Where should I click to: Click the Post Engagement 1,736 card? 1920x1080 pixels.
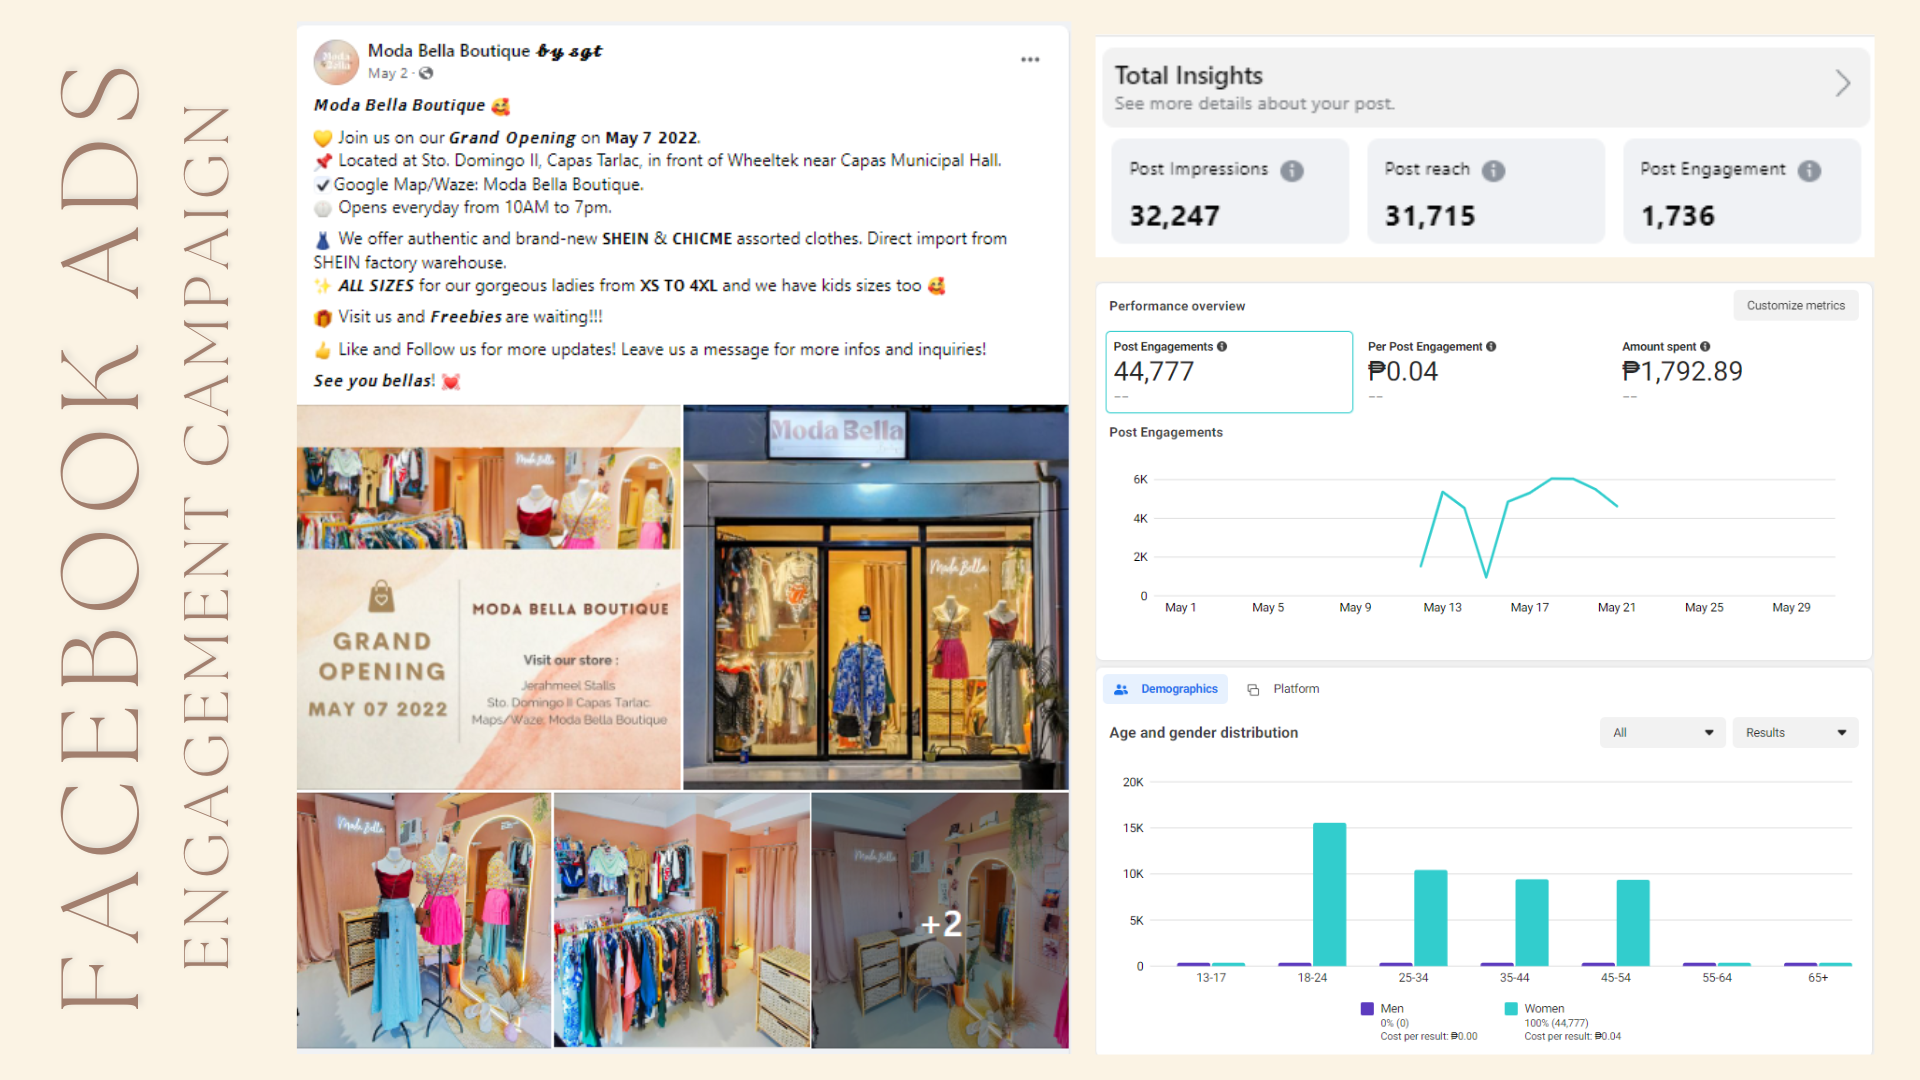(x=1742, y=191)
